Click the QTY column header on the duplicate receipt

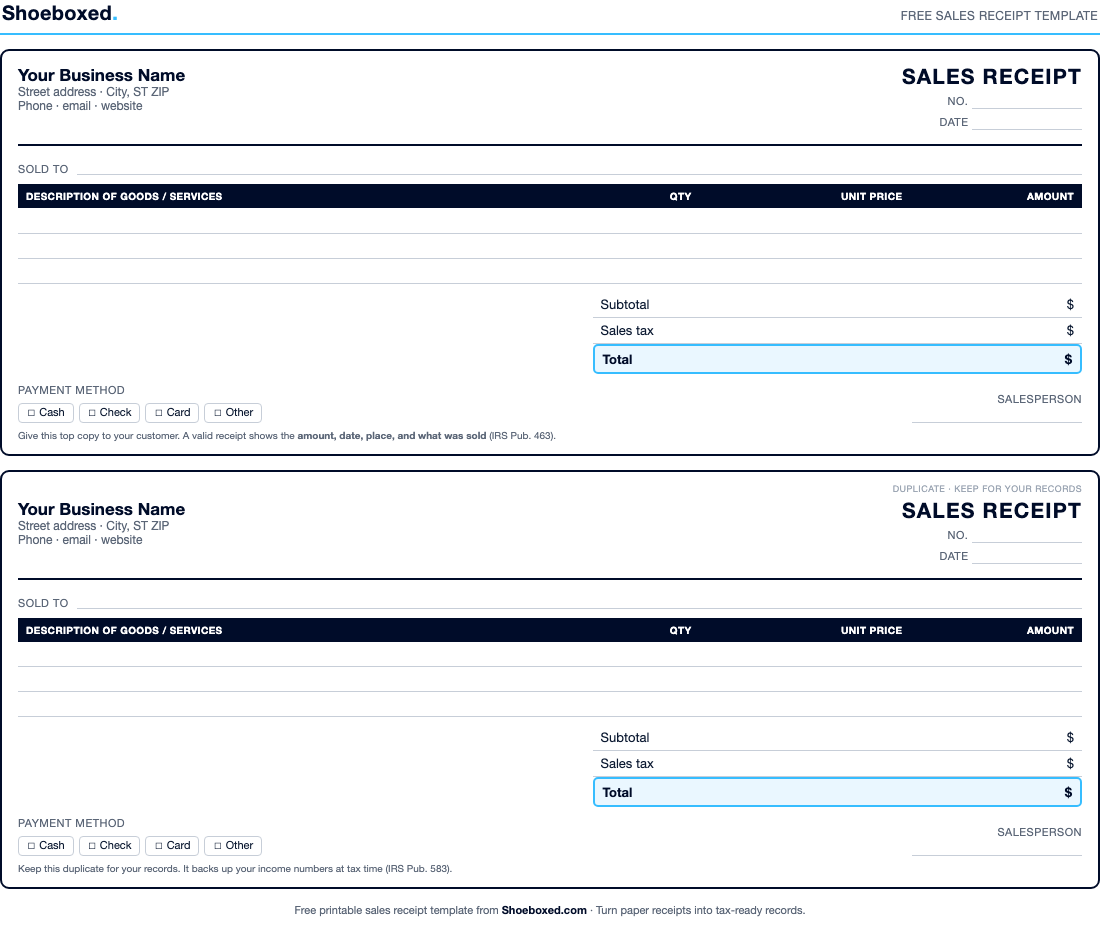(680, 630)
